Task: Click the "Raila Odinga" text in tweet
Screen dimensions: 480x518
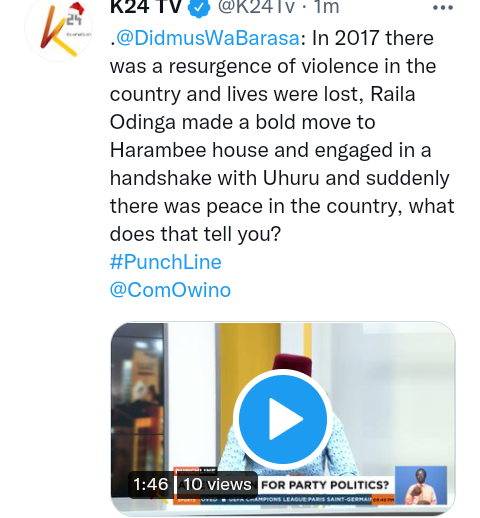Action: pos(263,108)
